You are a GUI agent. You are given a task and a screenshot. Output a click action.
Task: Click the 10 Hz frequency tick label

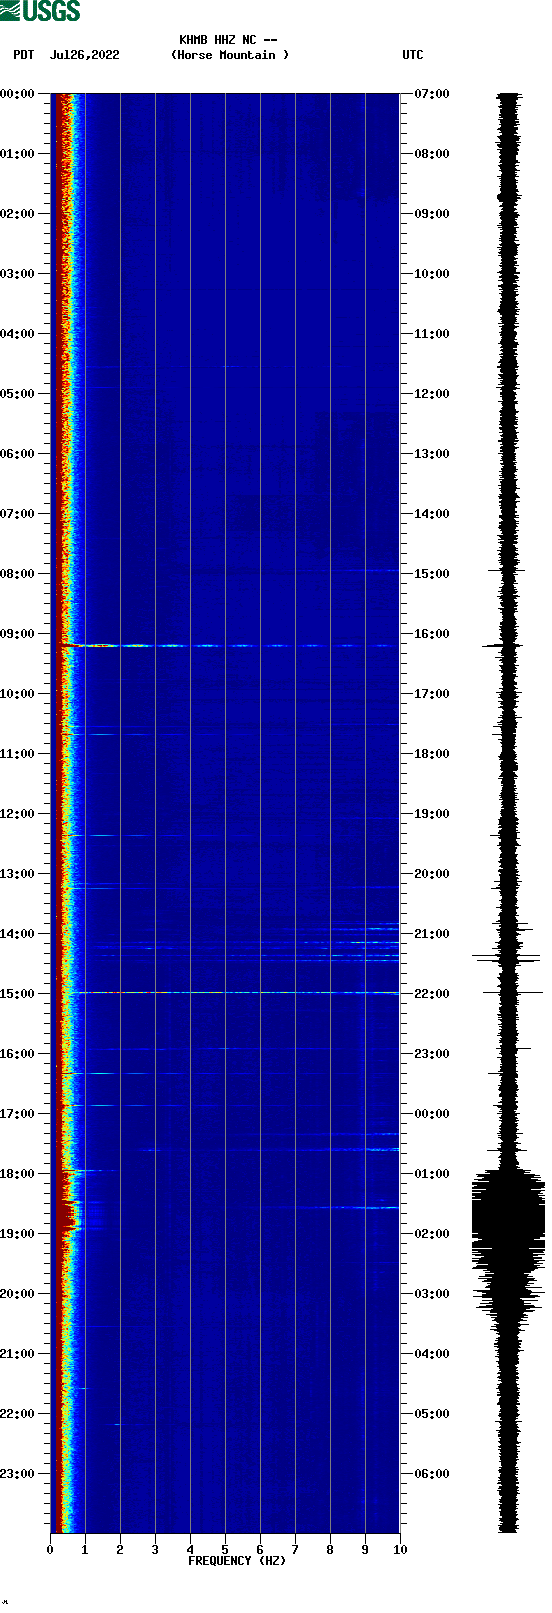[x=400, y=1550]
